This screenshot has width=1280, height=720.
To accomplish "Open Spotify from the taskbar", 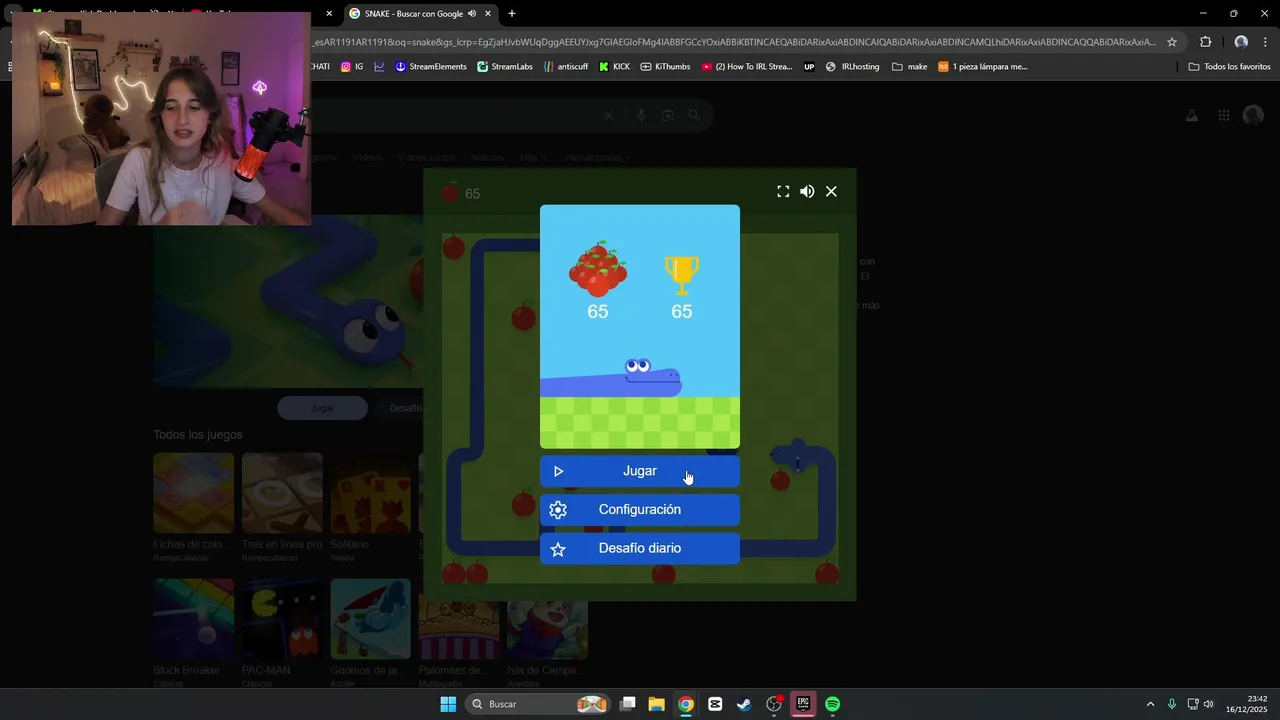I will pyautogui.click(x=832, y=704).
